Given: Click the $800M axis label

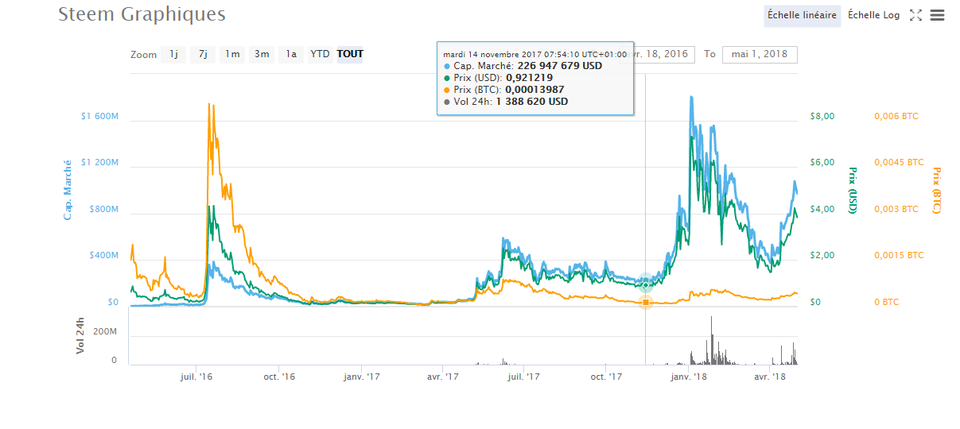Looking at the screenshot, I should [x=103, y=209].
